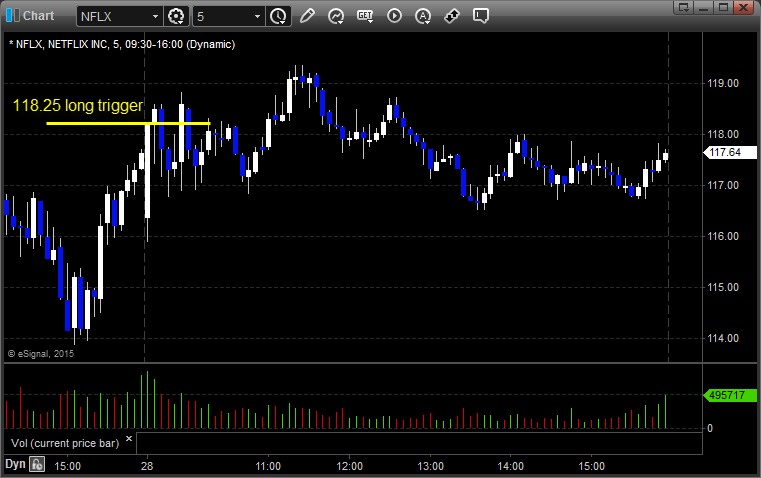
Task: Click the volume axis 0 label
Action: tap(710, 429)
